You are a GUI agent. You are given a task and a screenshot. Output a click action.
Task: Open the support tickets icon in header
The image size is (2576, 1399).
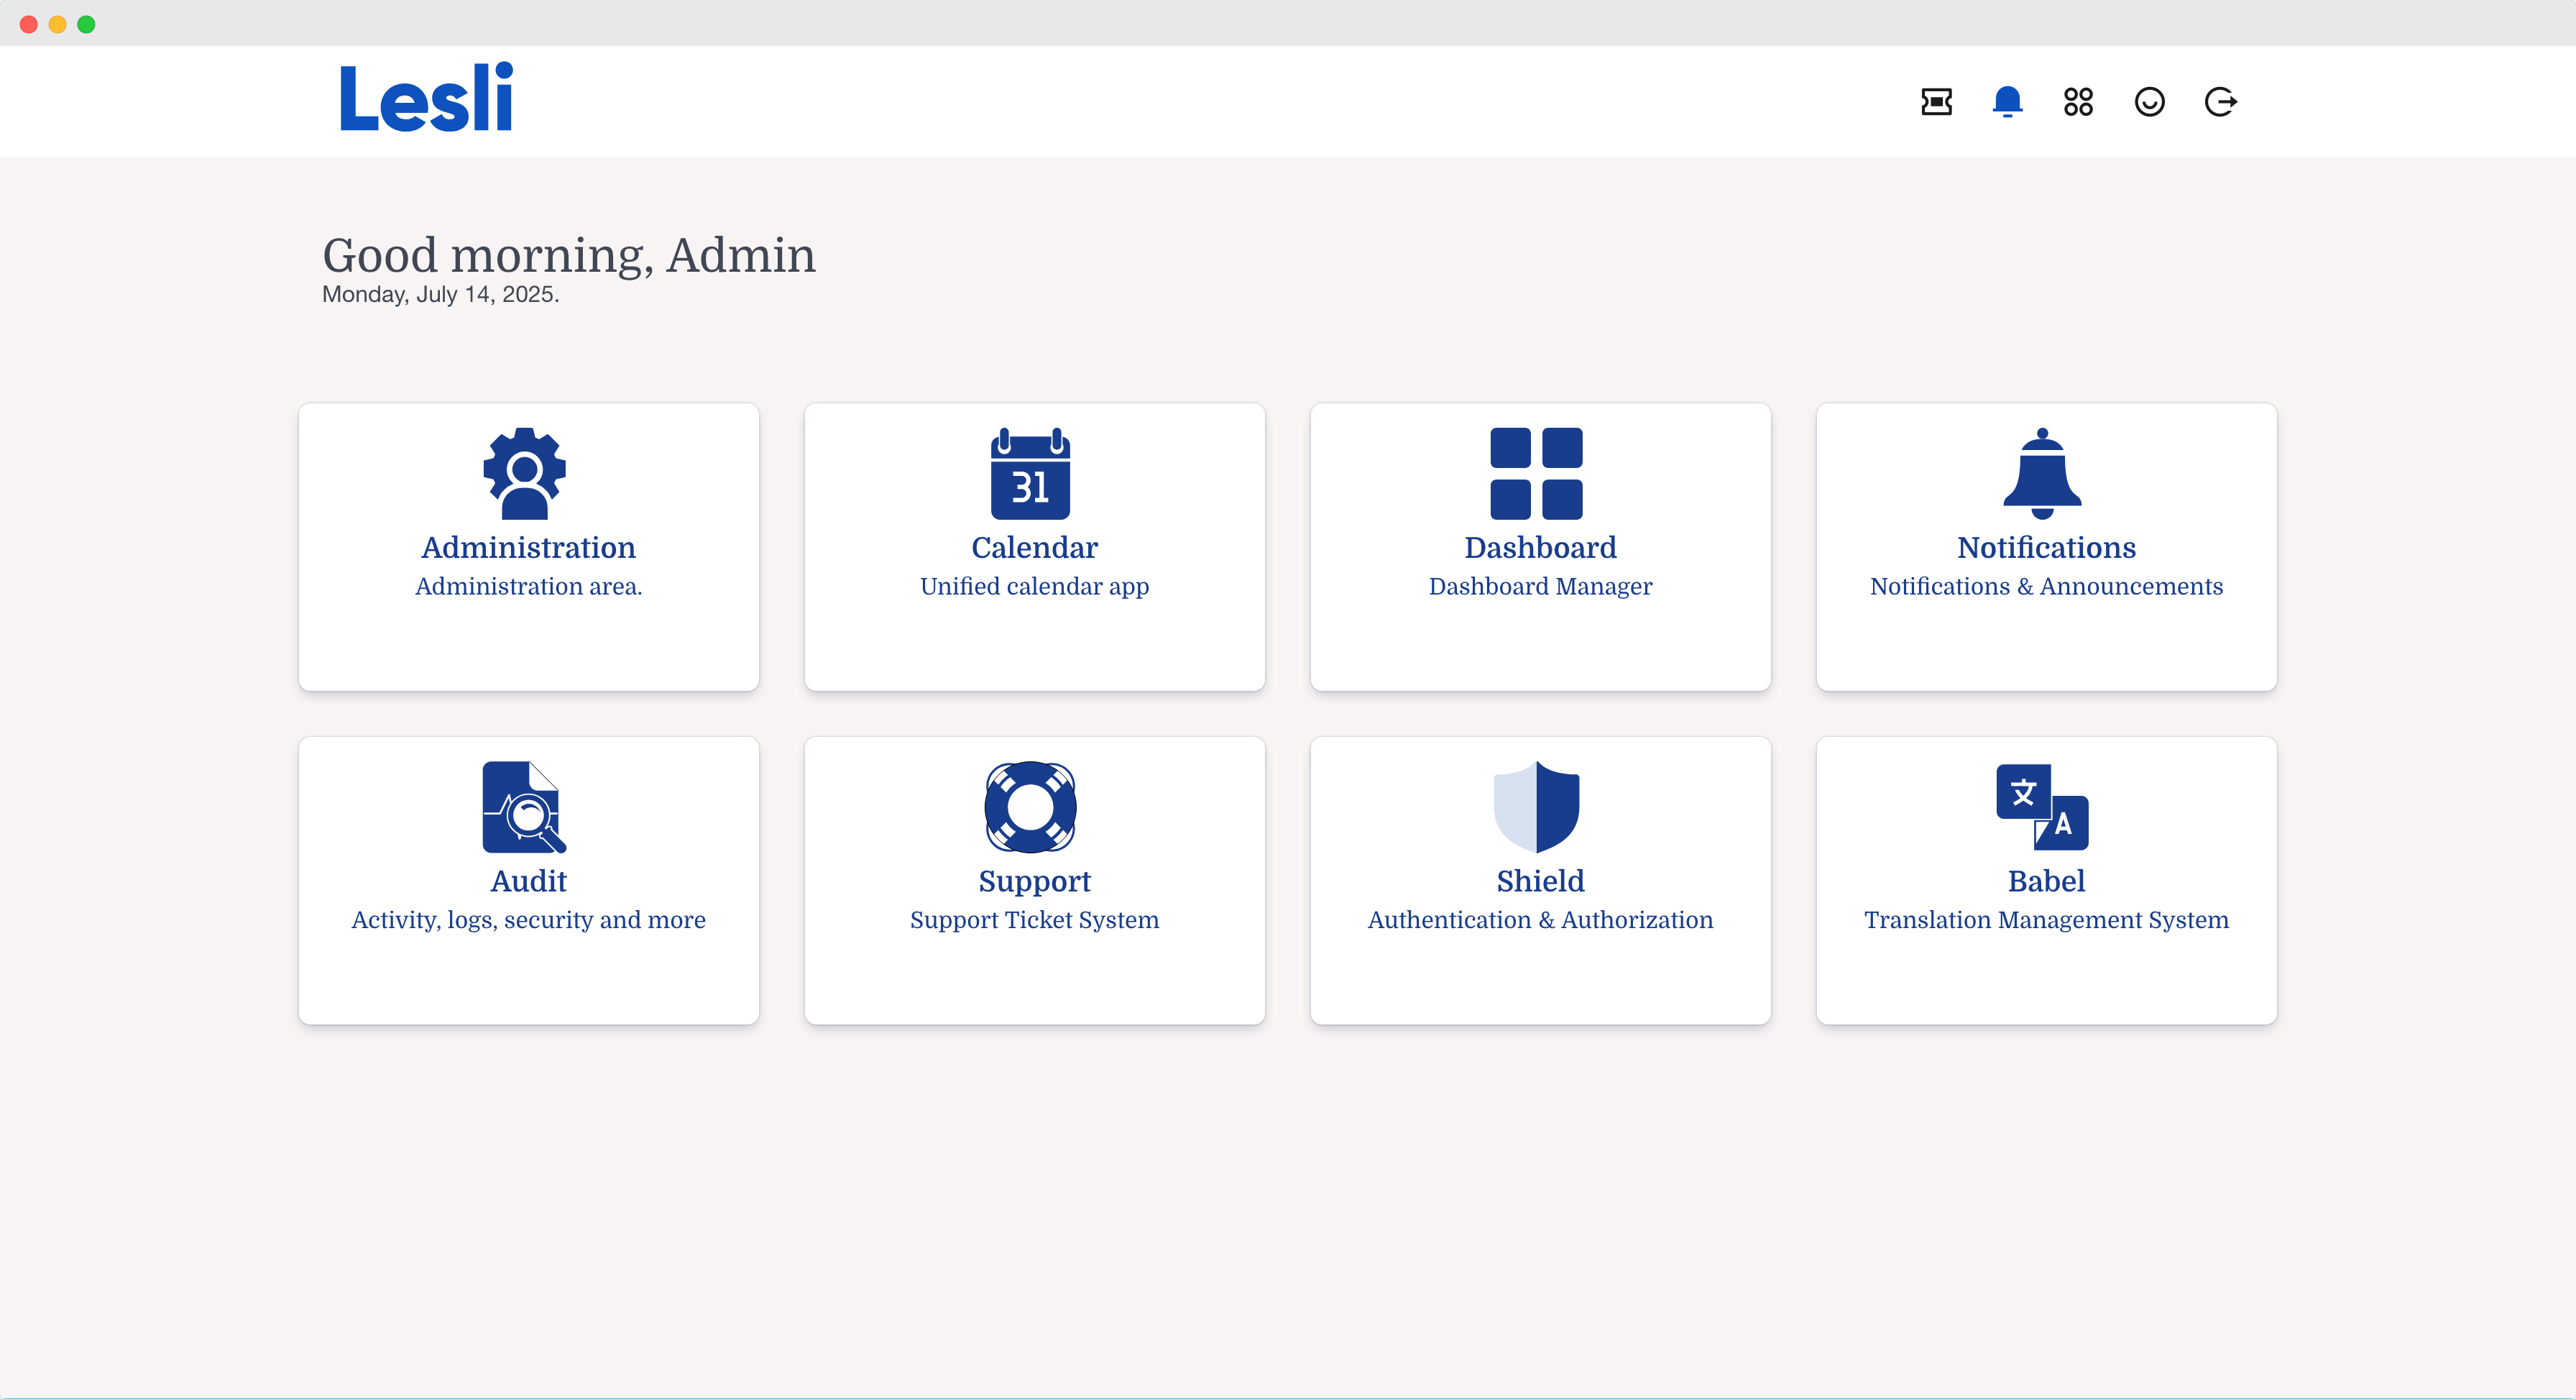[1936, 102]
